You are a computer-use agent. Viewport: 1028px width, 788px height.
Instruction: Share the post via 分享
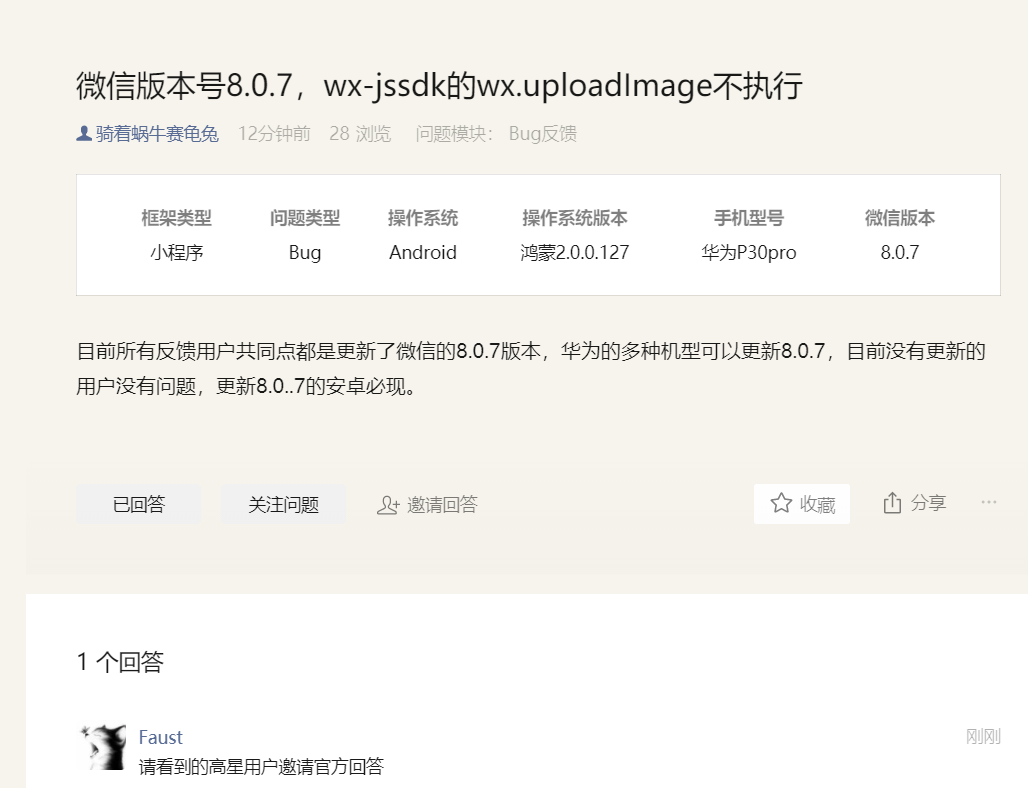(915, 503)
